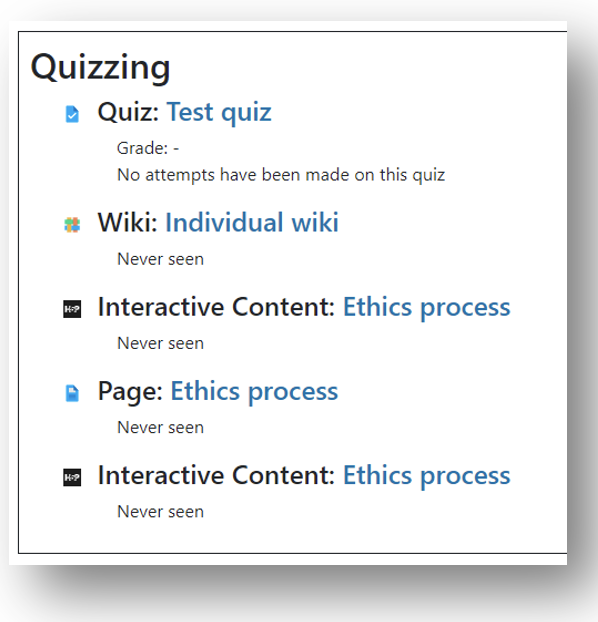Click 'Never seen' under the last Interactive Content

[x=160, y=512]
